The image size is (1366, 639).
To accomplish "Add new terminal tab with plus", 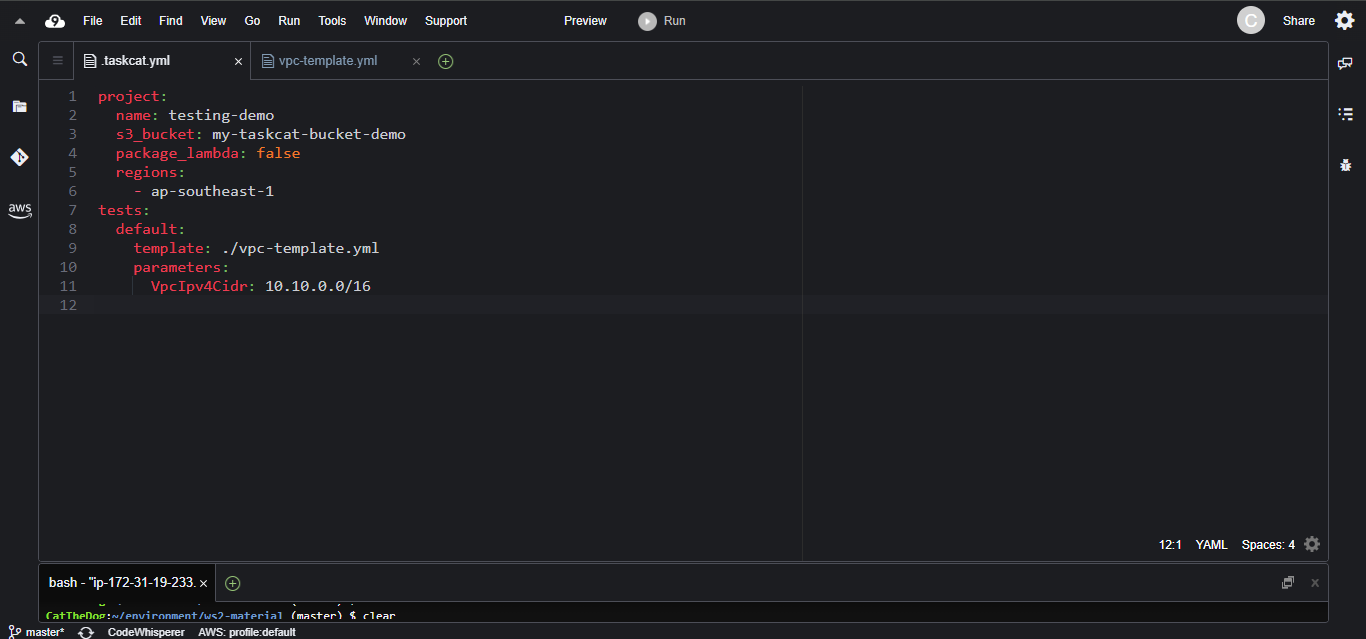I will pyautogui.click(x=232, y=583).
